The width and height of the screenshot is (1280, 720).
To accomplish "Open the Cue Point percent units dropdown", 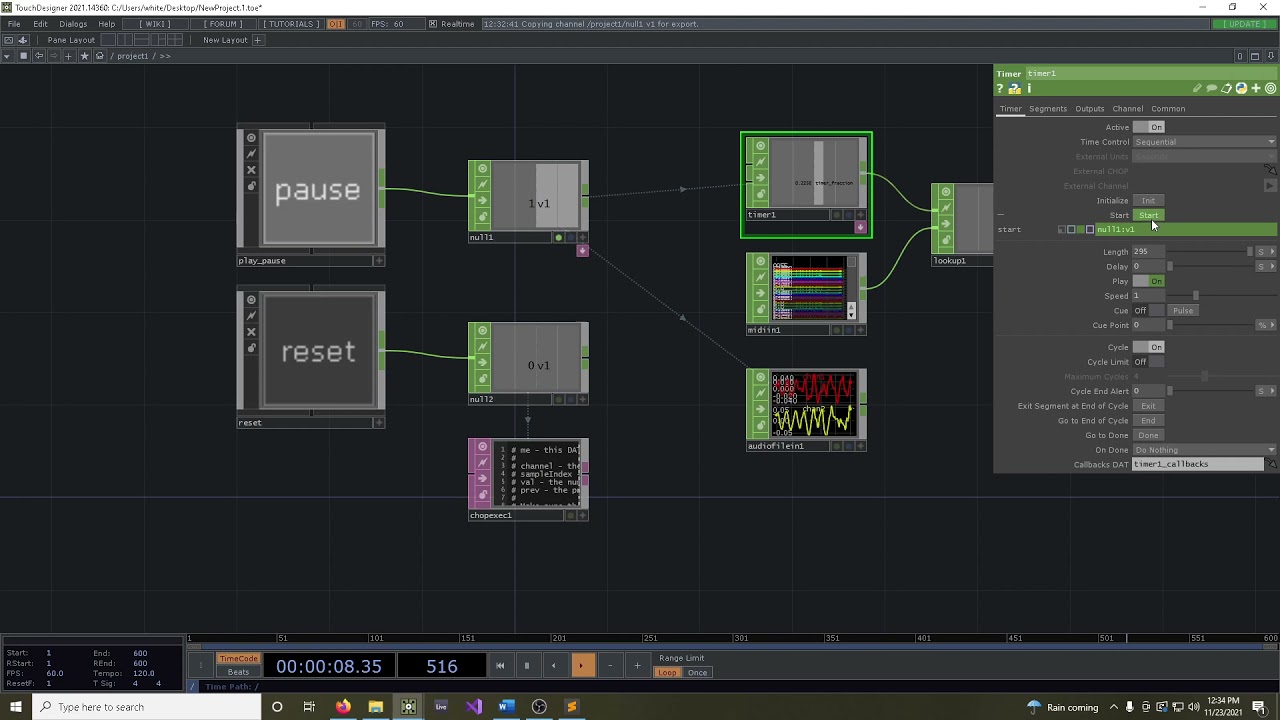I will pos(1266,325).
